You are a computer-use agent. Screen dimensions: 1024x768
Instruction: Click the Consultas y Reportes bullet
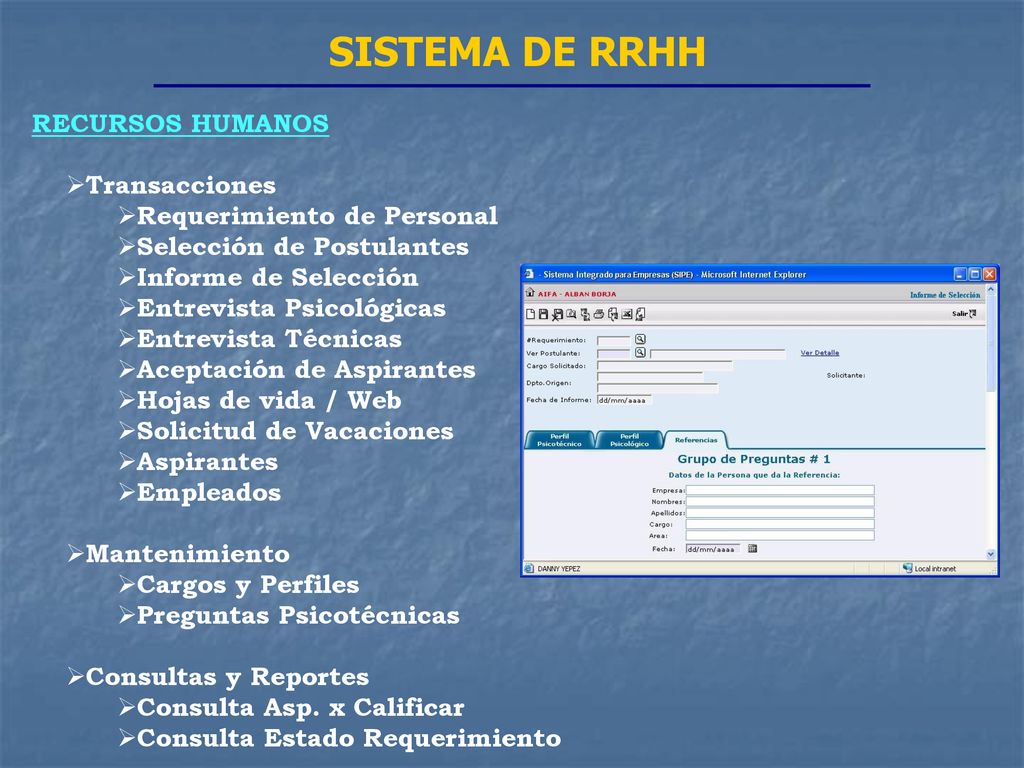pos(227,677)
